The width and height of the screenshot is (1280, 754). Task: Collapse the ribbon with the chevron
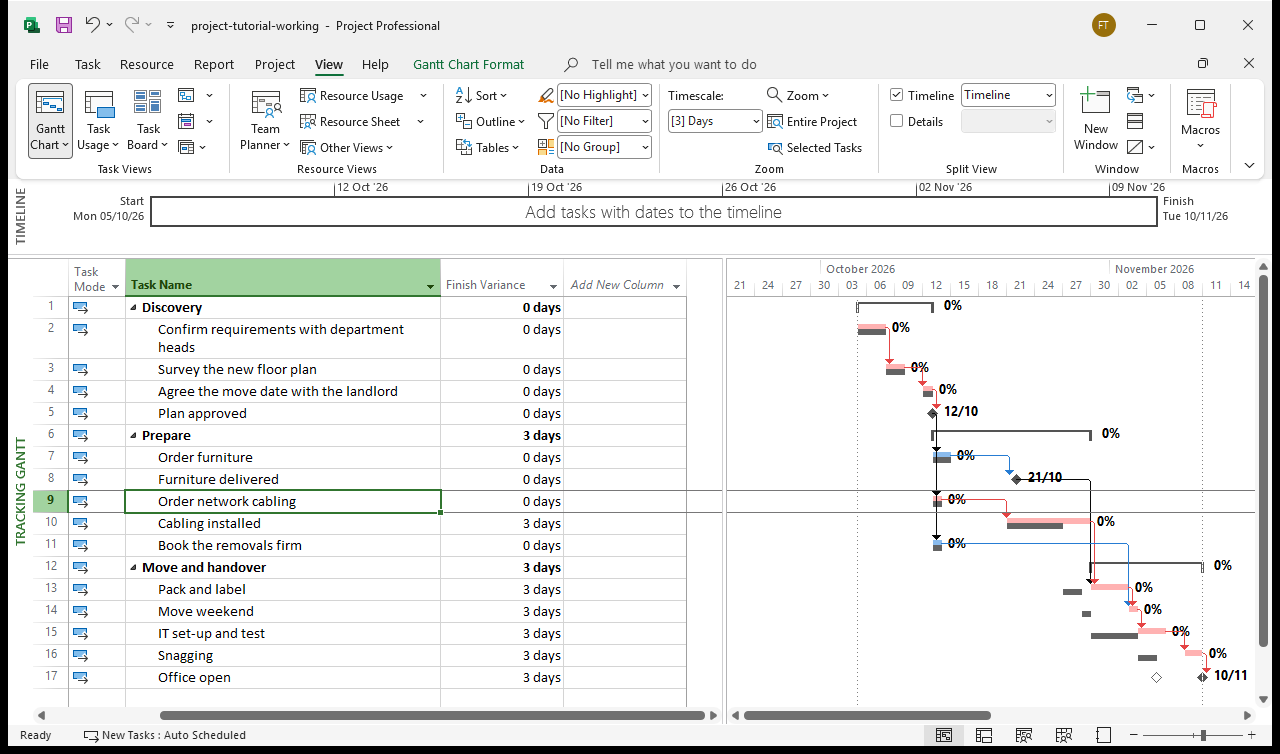tap(1249, 165)
